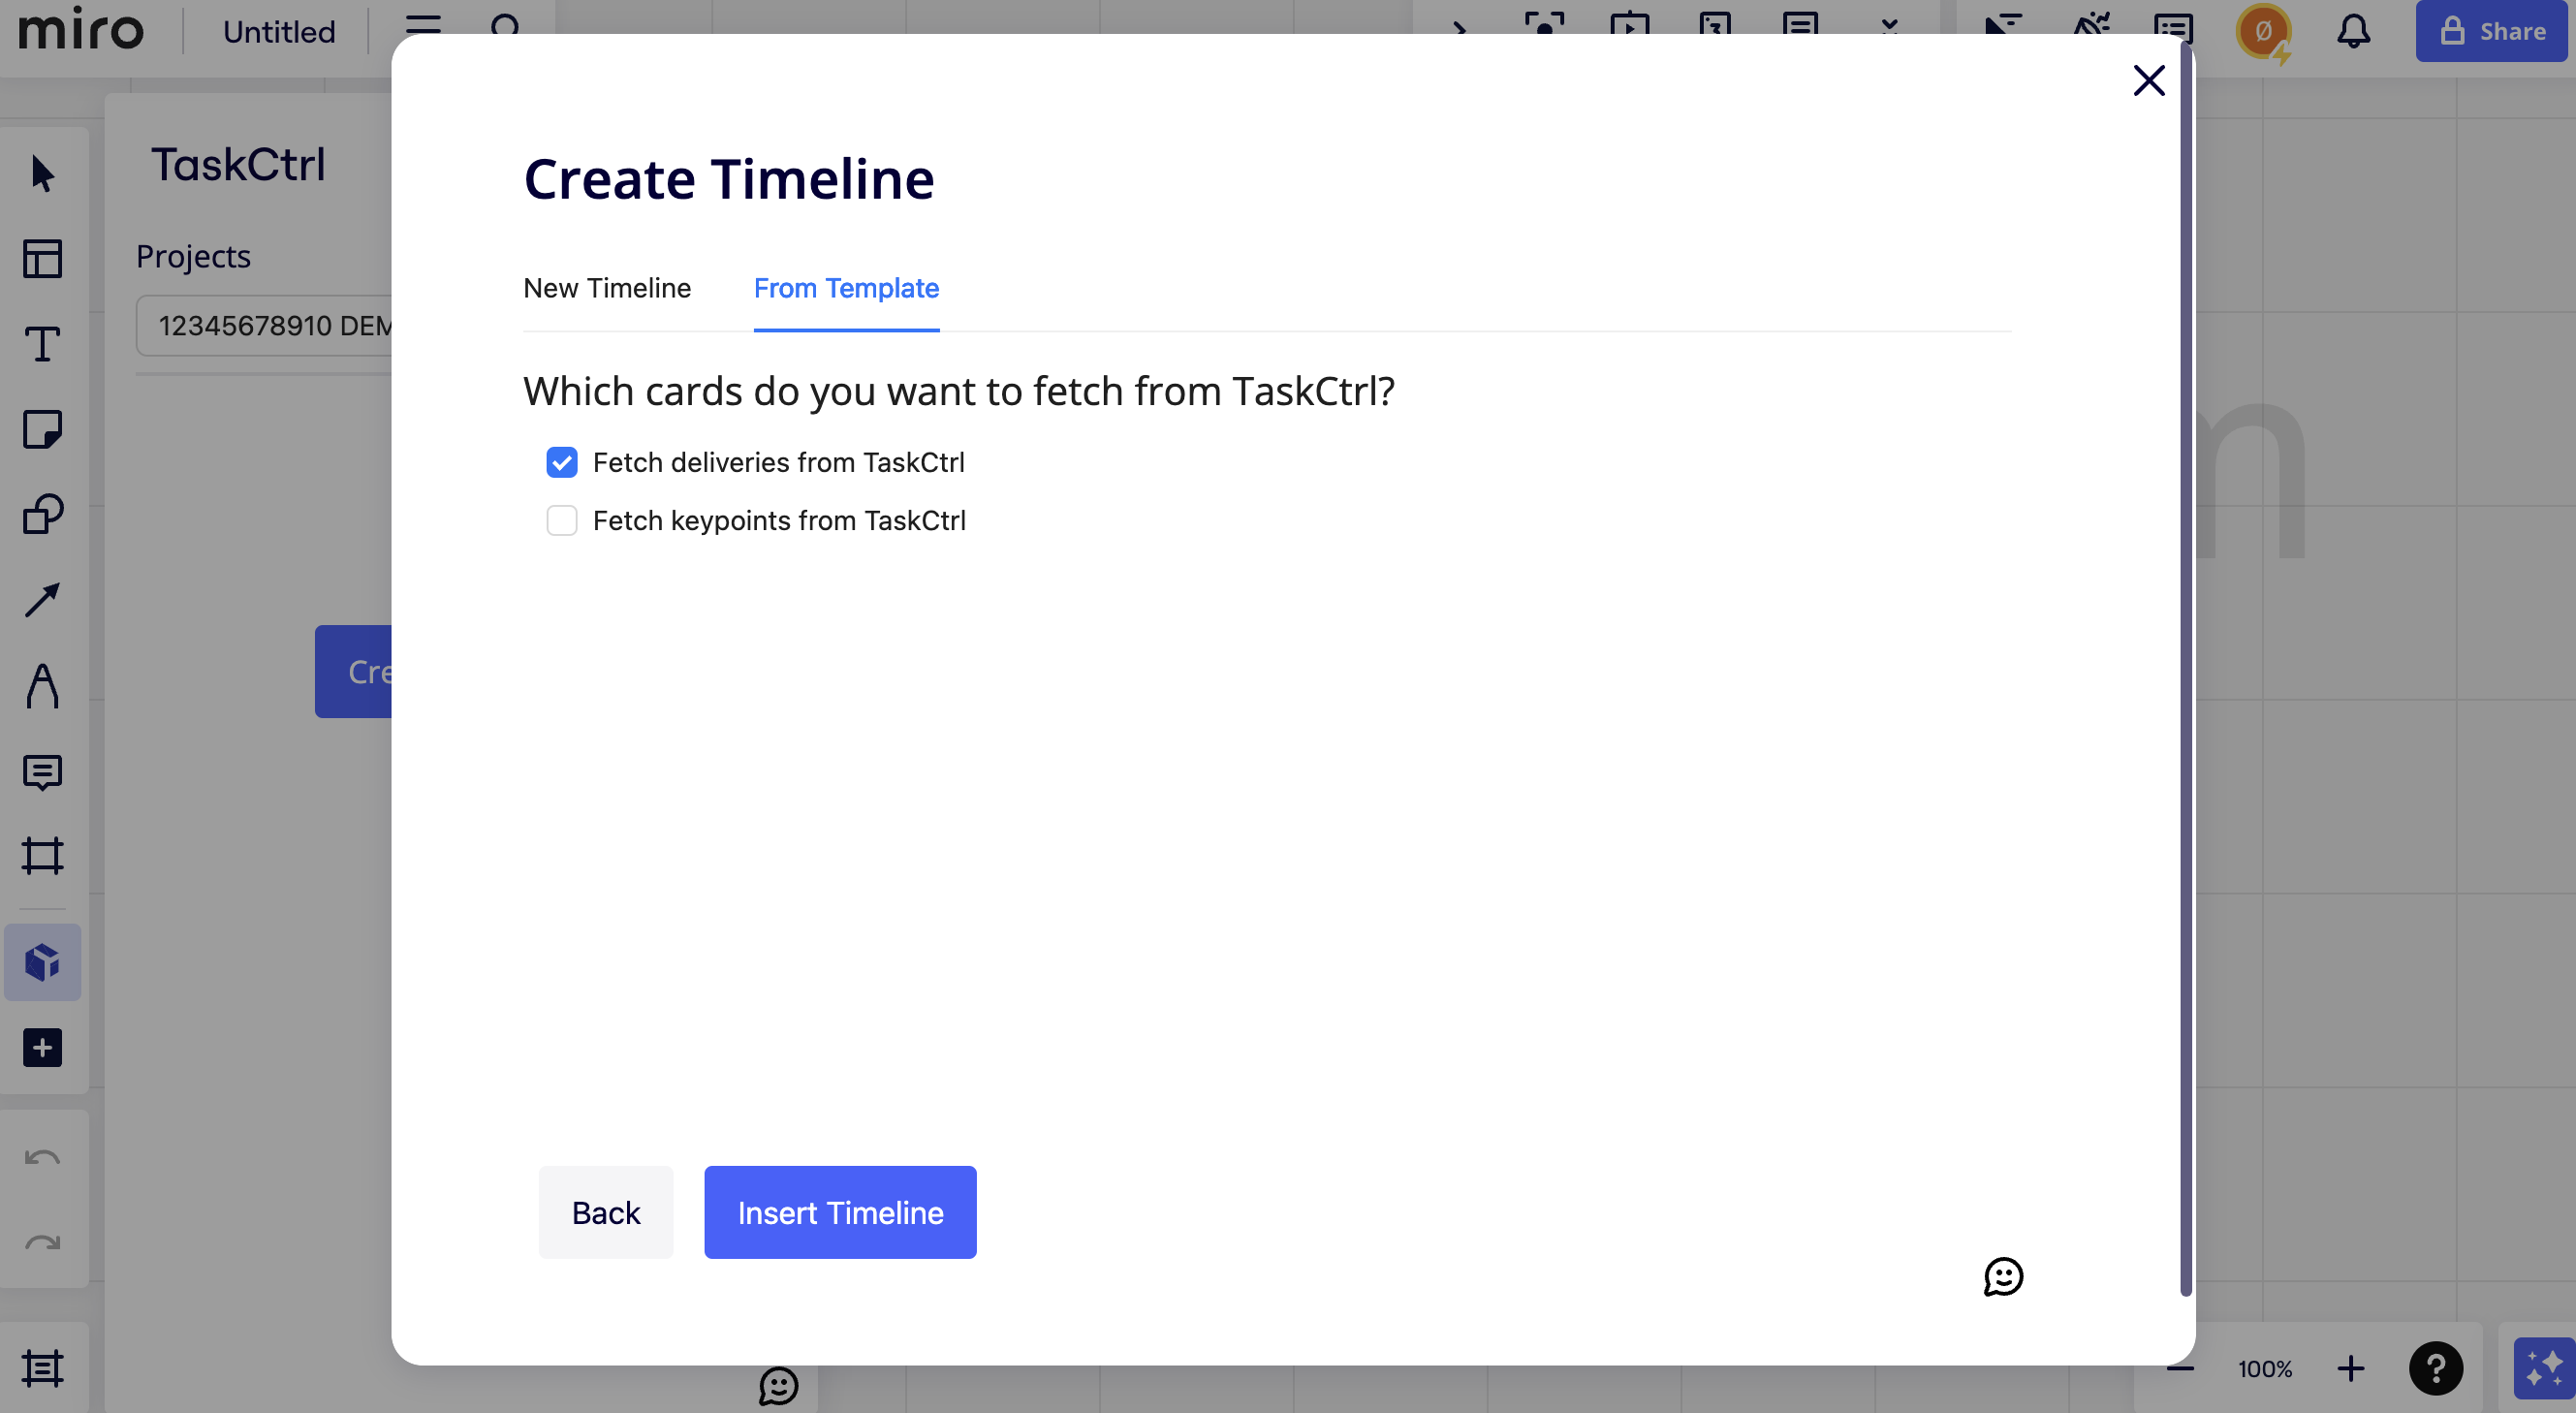Undo the last action
Image resolution: width=2576 pixels, height=1413 pixels.
[x=43, y=1158]
